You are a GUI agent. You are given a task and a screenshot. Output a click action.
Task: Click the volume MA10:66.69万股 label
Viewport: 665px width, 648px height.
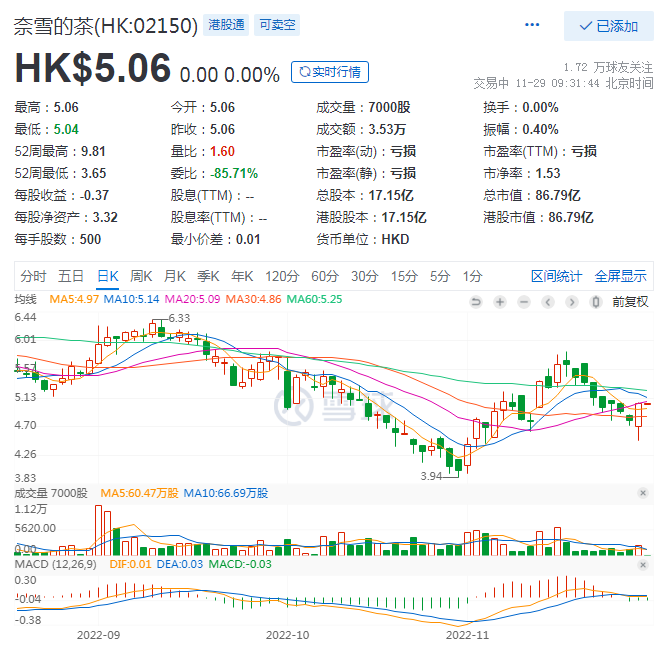pyautogui.click(x=226, y=493)
